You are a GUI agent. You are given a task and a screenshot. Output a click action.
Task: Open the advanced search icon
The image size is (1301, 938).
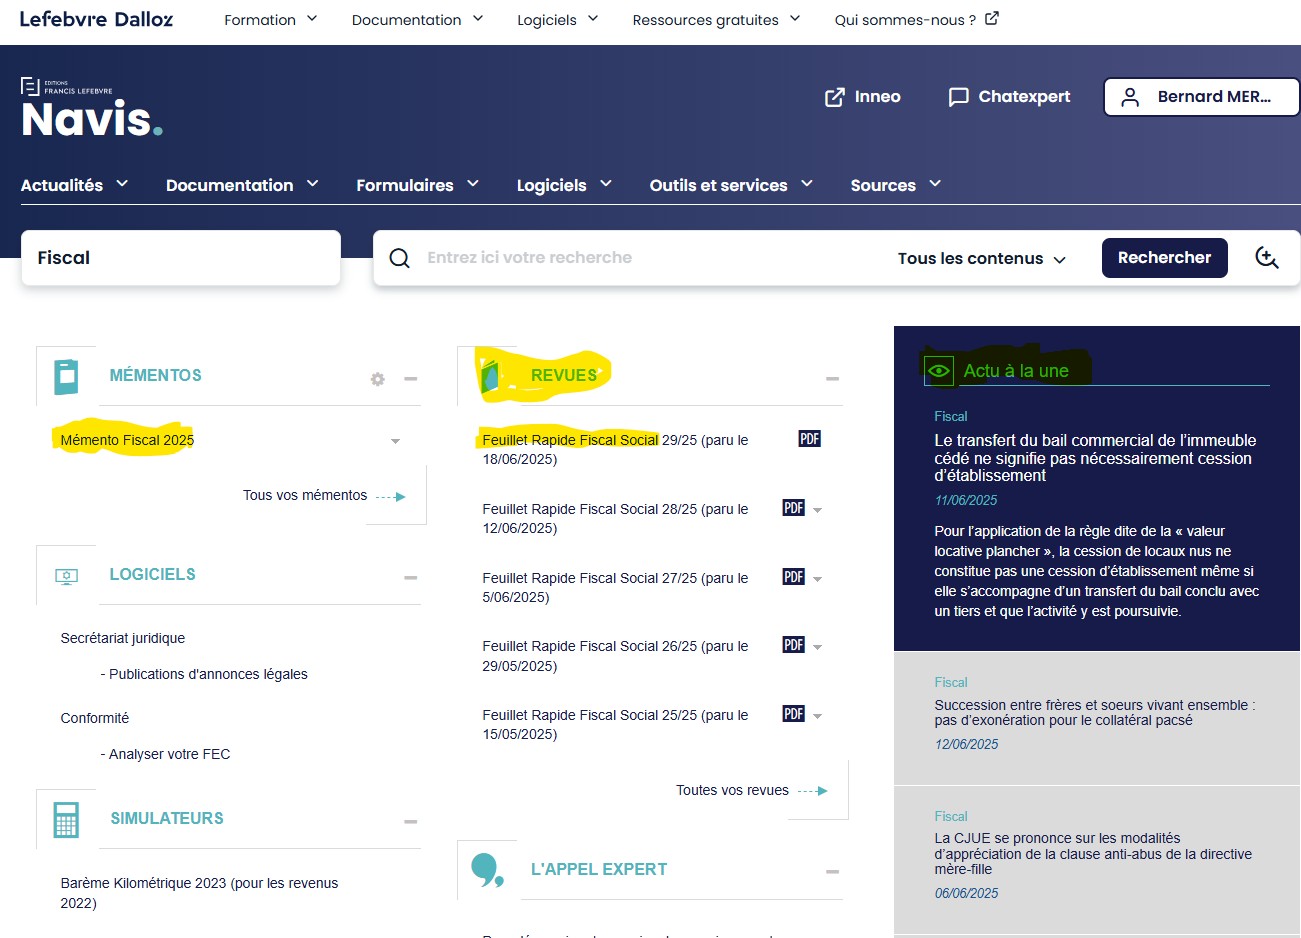point(1267,258)
